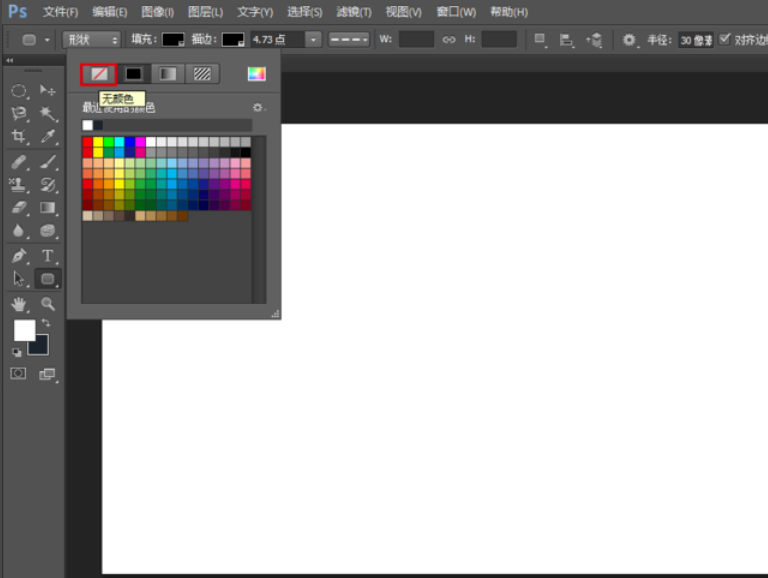Select the Clone Stamp tool
The height and width of the screenshot is (578, 768).
click(19, 185)
